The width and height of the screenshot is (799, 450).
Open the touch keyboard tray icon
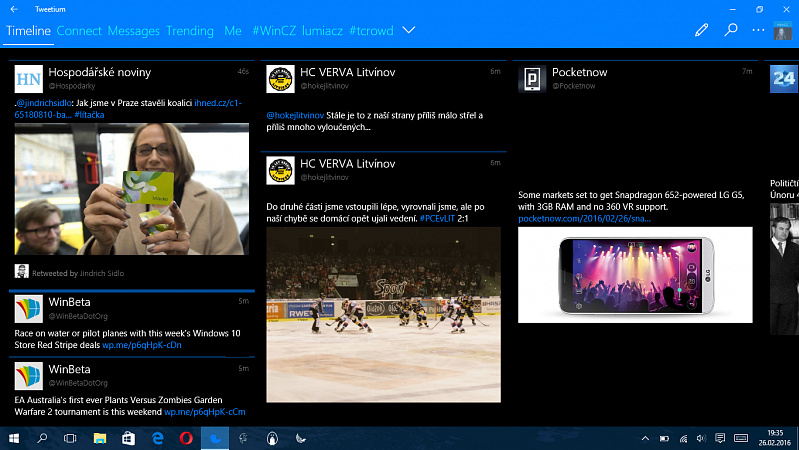tap(741, 438)
